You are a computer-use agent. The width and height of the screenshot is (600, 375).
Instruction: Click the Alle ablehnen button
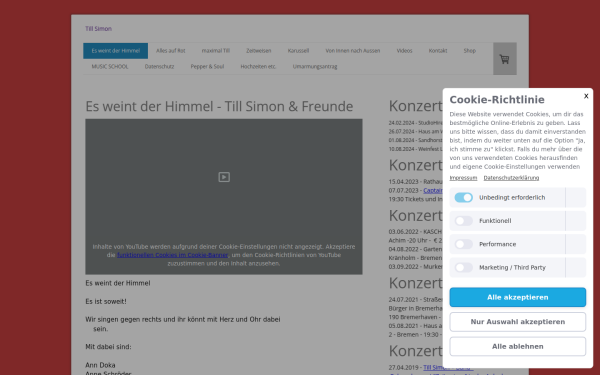coord(517,346)
